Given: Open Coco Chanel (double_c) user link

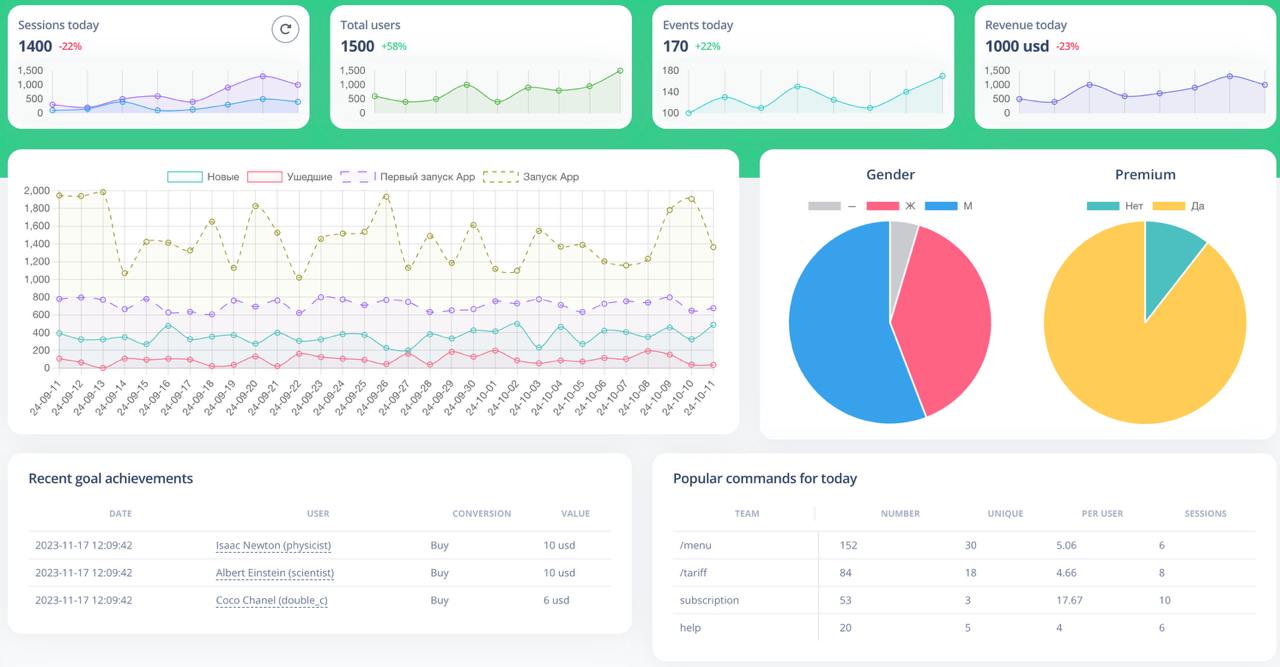Looking at the screenshot, I should pos(272,600).
